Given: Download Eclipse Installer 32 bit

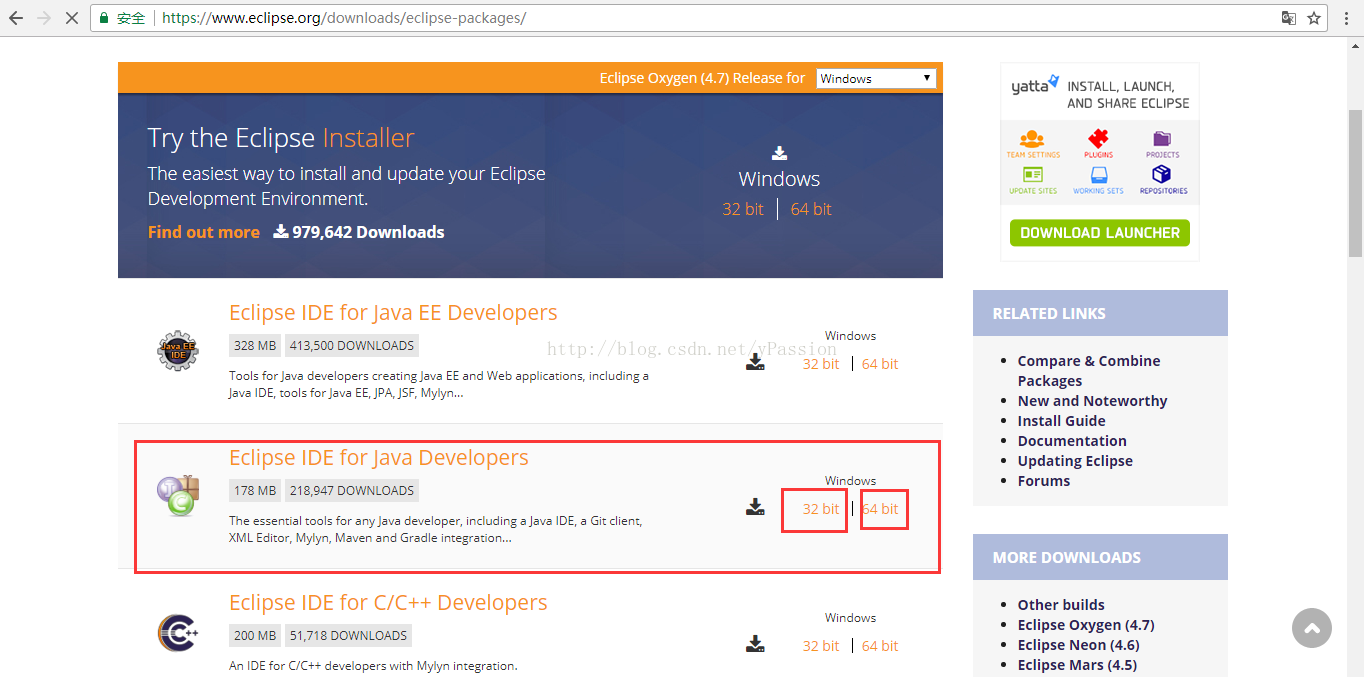Looking at the screenshot, I should [743, 209].
